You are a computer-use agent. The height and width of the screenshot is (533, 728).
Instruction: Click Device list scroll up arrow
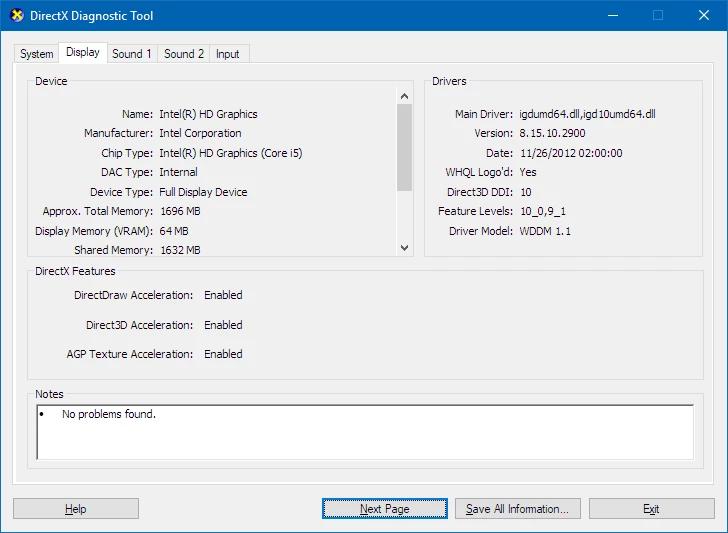tap(404, 96)
